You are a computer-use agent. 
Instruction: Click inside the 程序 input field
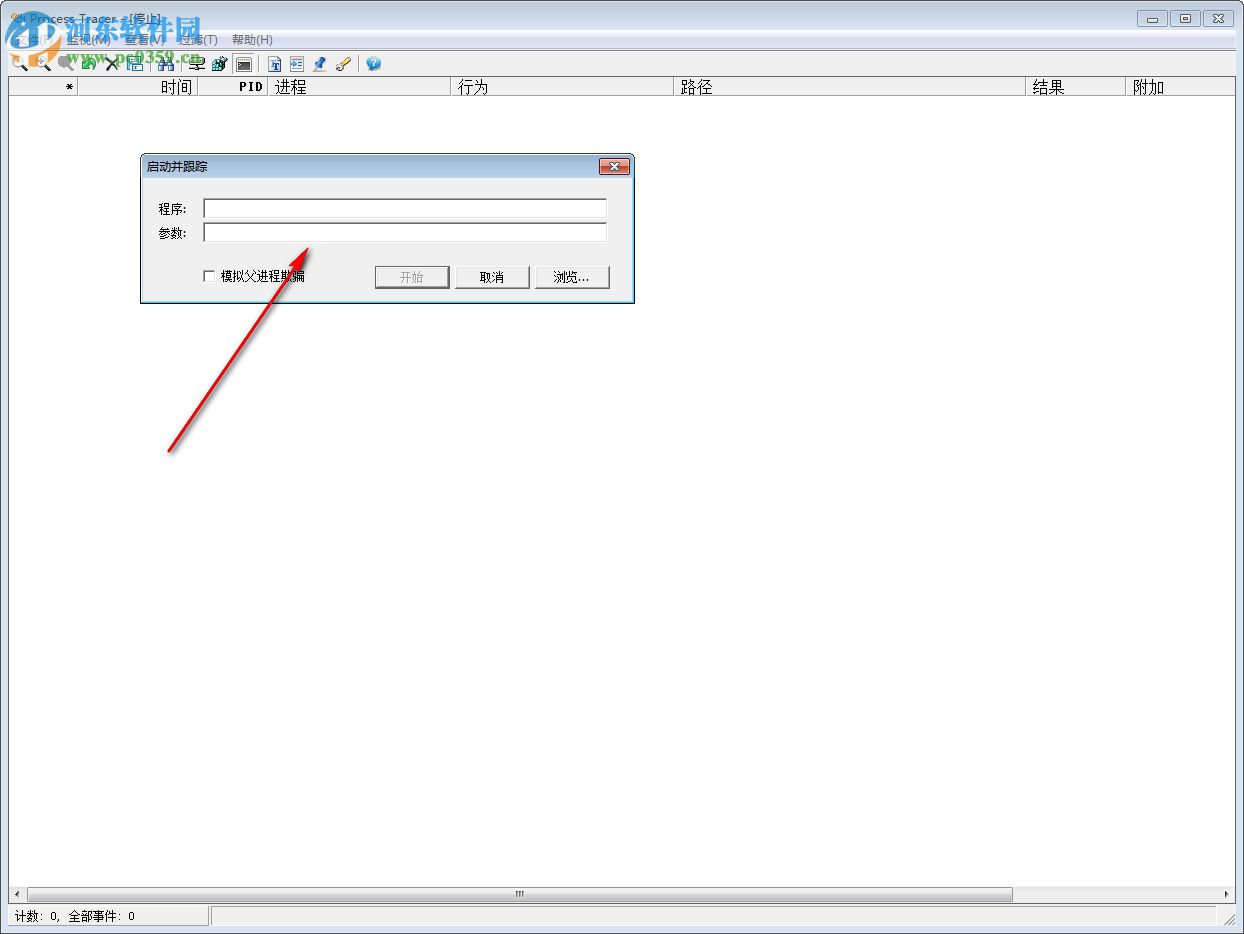(x=404, y=208)
